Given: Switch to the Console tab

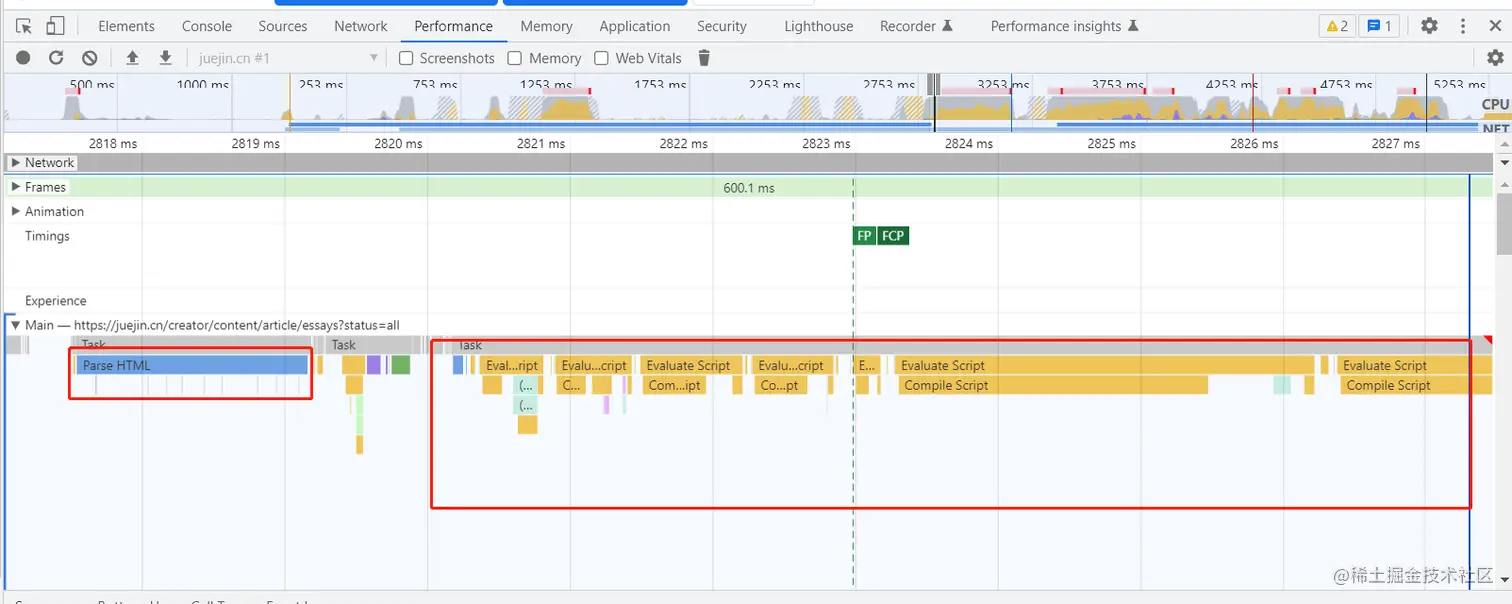Looking at the screenshot, I should [x=207, y=26].
